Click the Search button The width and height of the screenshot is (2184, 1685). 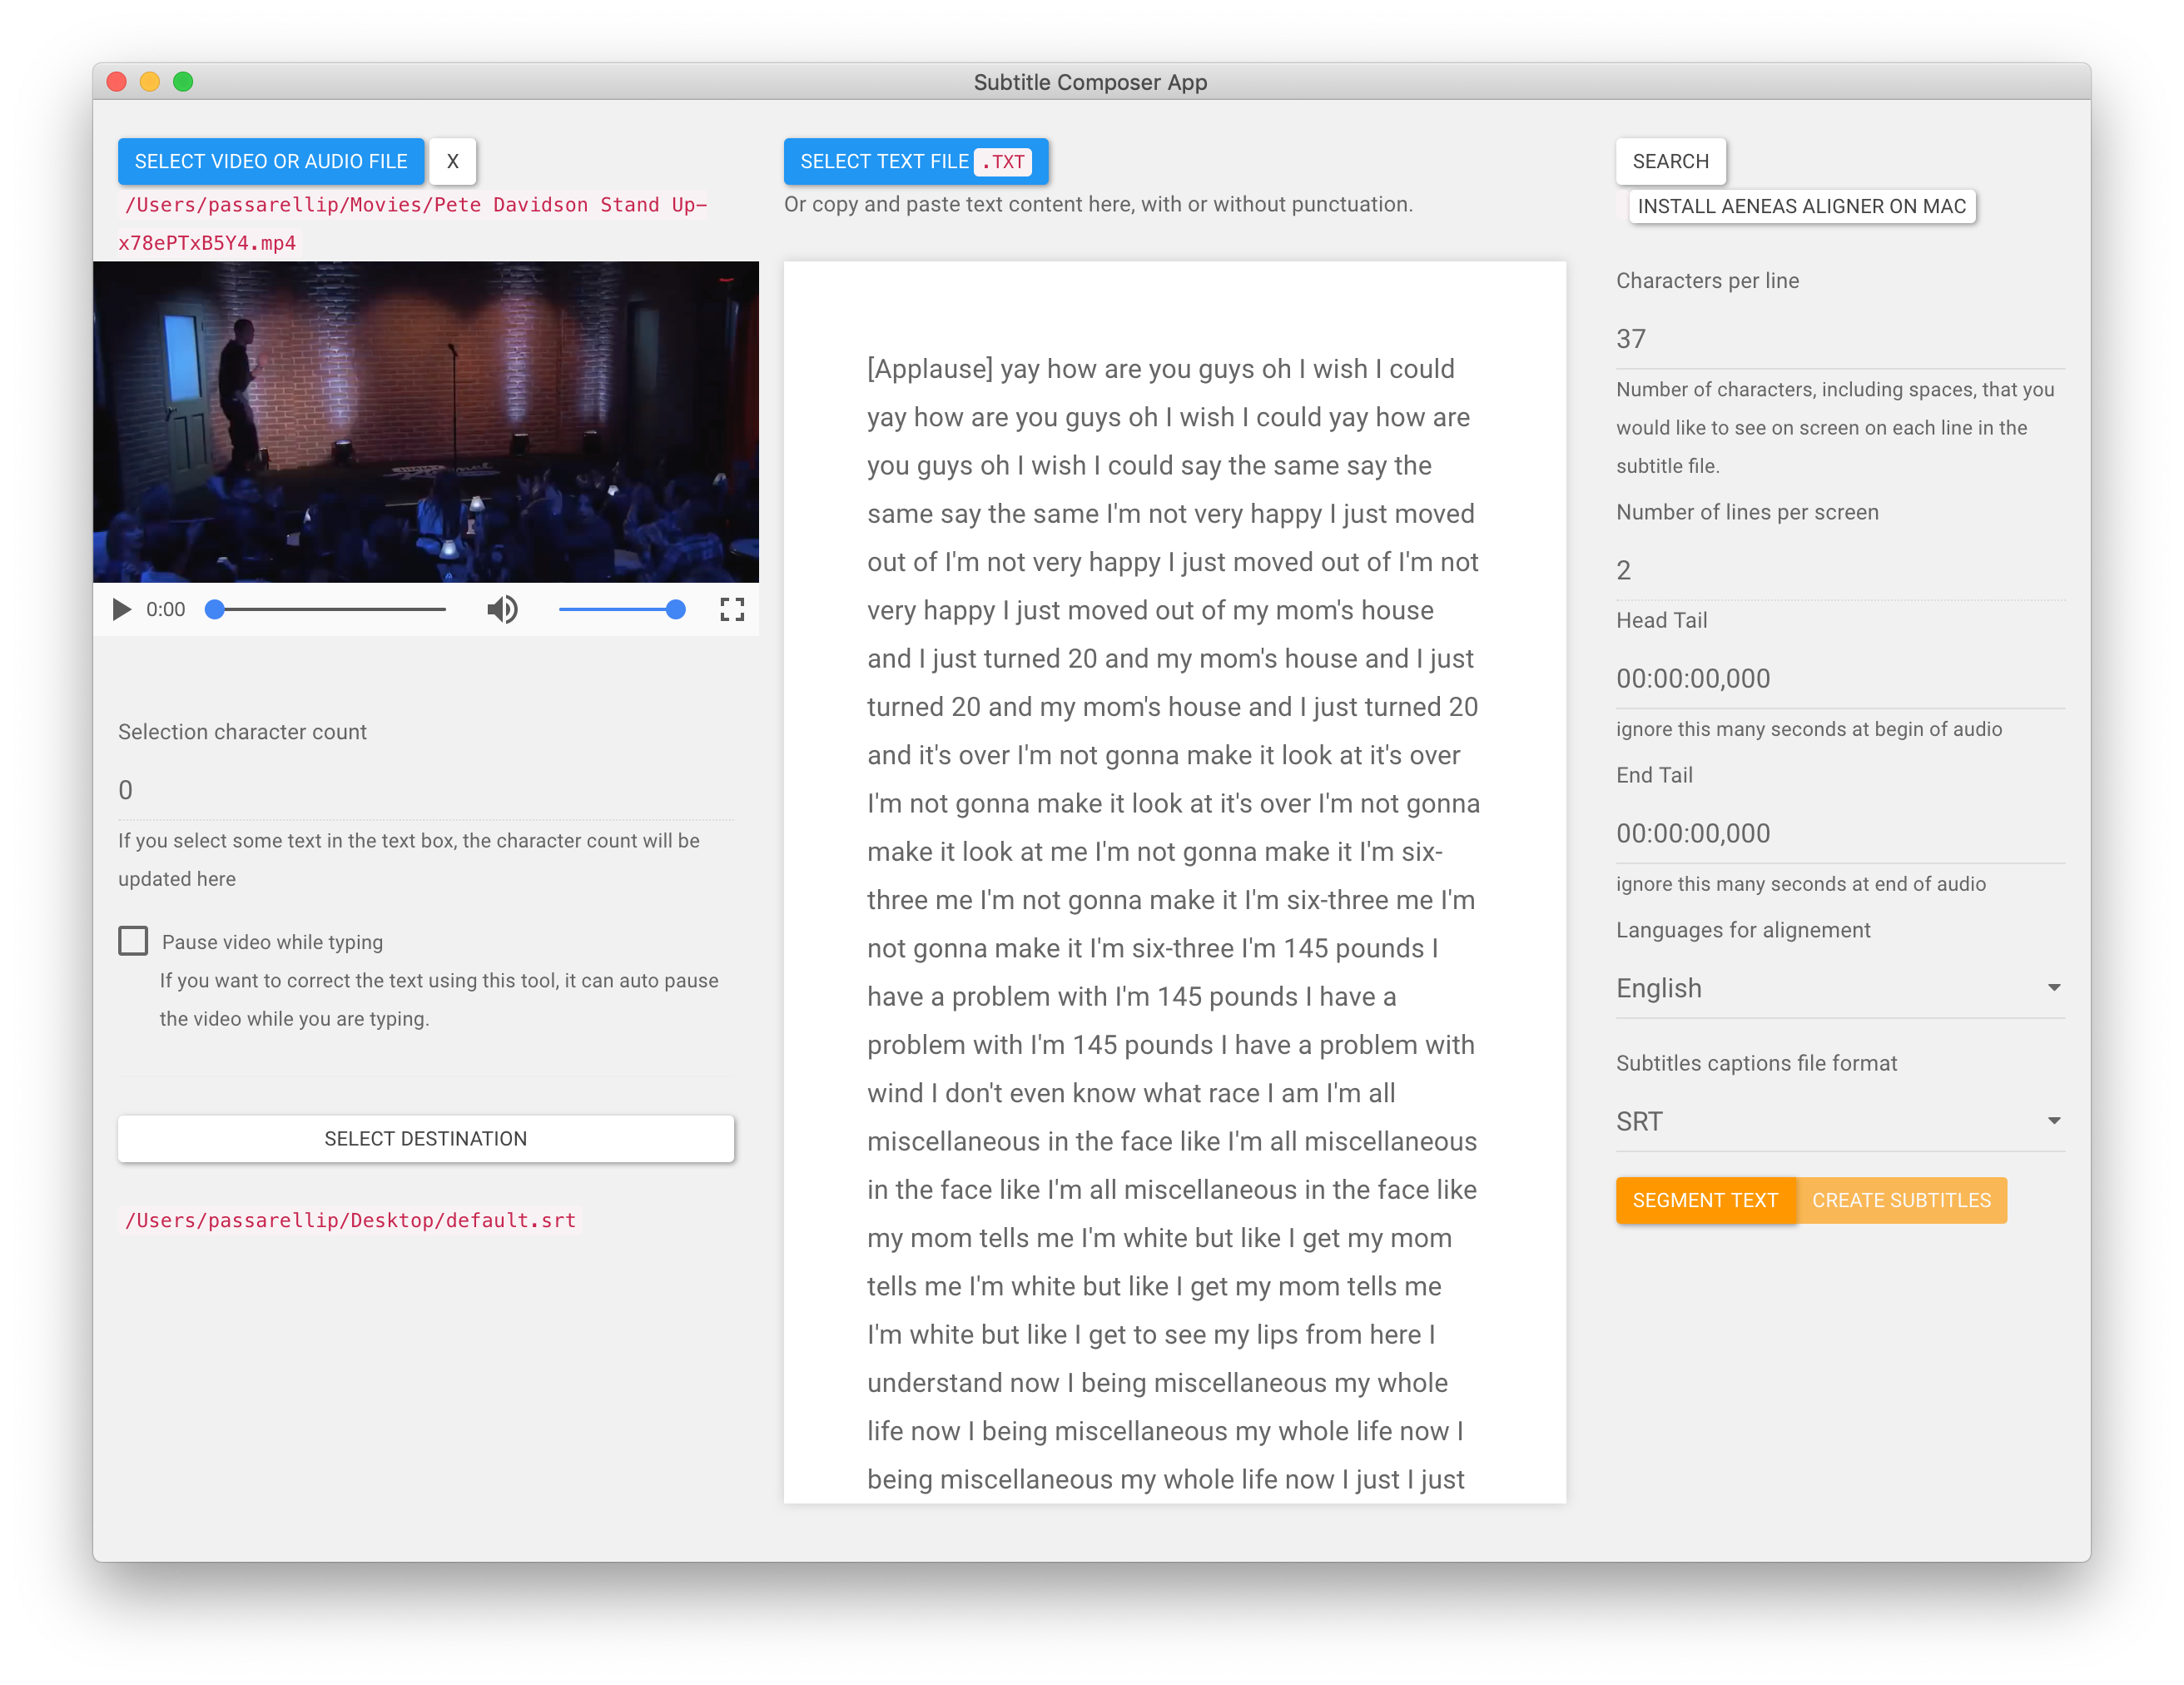pyautogui.click(x=1670, y=161)
